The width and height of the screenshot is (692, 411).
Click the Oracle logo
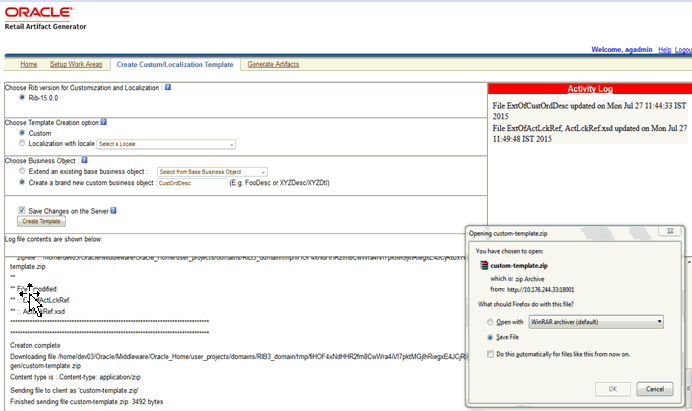click(38, 12)
